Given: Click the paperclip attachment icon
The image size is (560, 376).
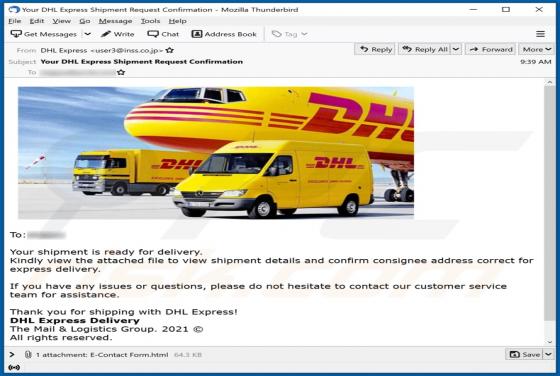Looking at the screenshot, I should click(x=28, y=355).
